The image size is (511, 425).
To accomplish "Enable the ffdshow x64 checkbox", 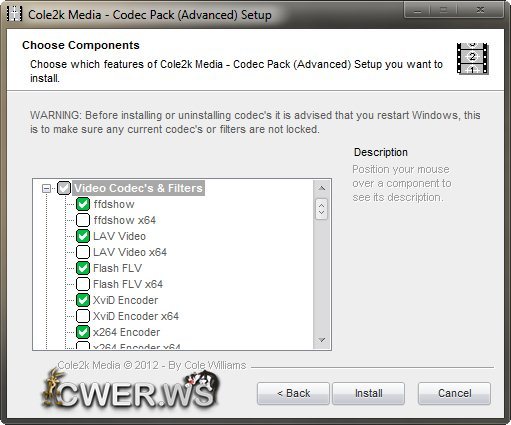I will [83, 220].
